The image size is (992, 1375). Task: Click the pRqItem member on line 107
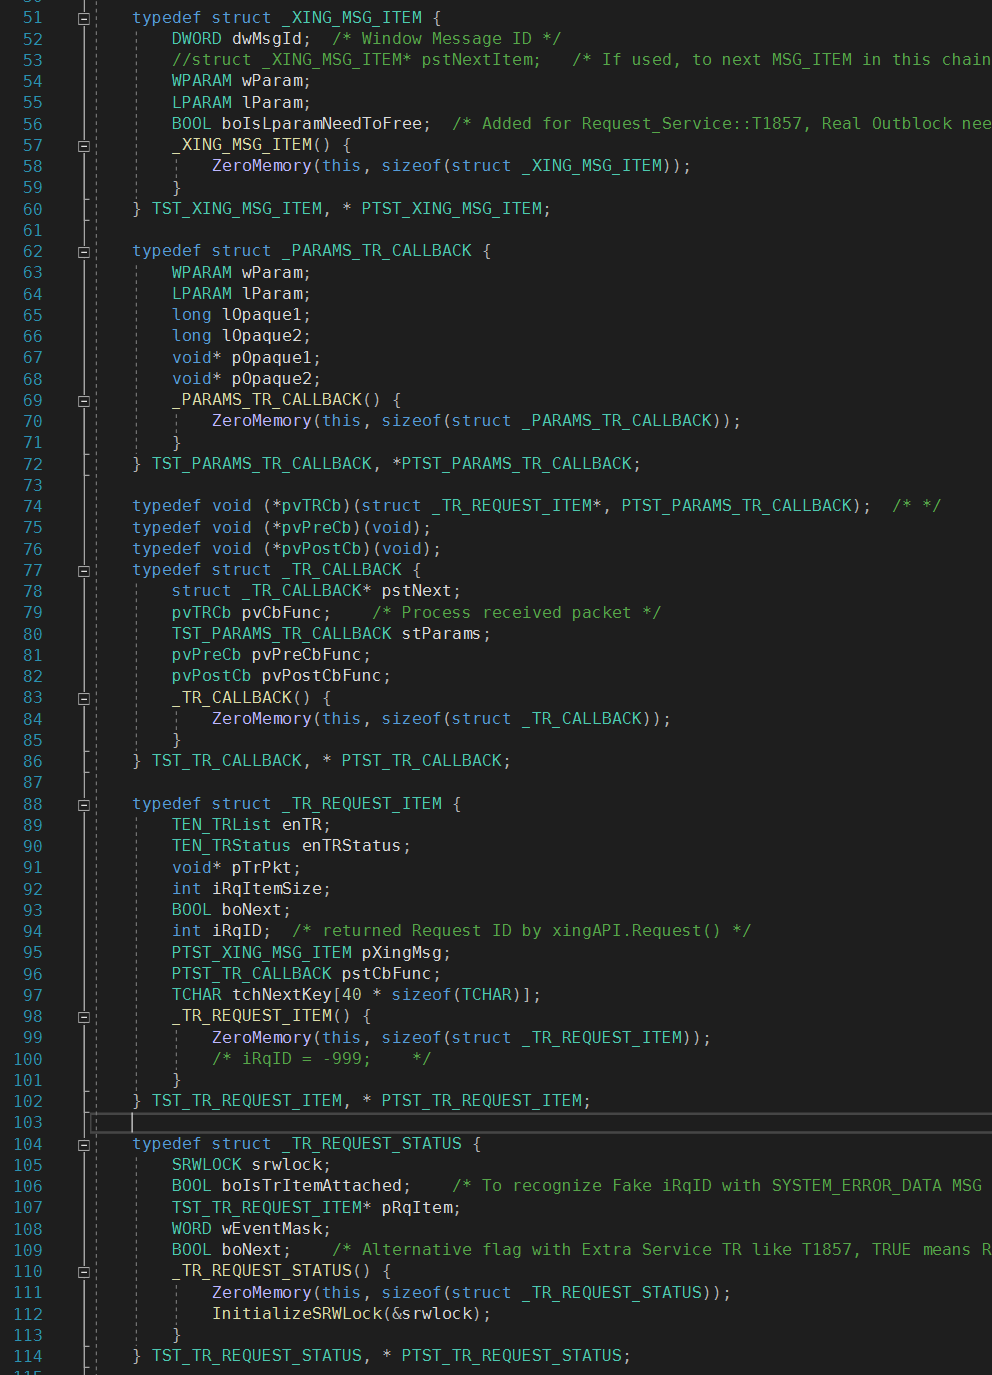tap(416, 1208)
